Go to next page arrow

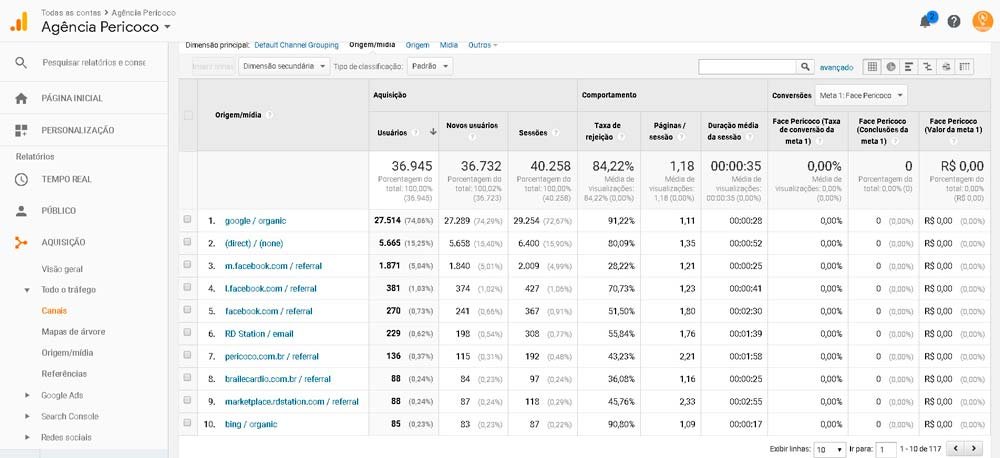973,449
